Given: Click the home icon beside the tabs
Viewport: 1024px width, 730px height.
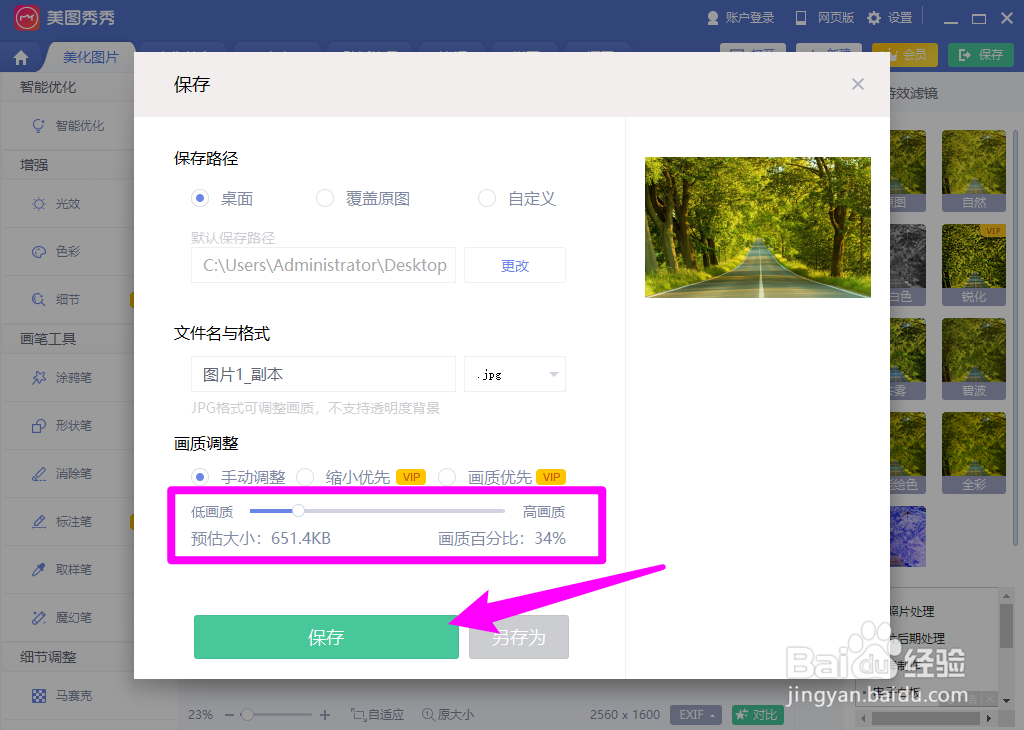Looking at the screenshot, I should [x=20, y=57].
